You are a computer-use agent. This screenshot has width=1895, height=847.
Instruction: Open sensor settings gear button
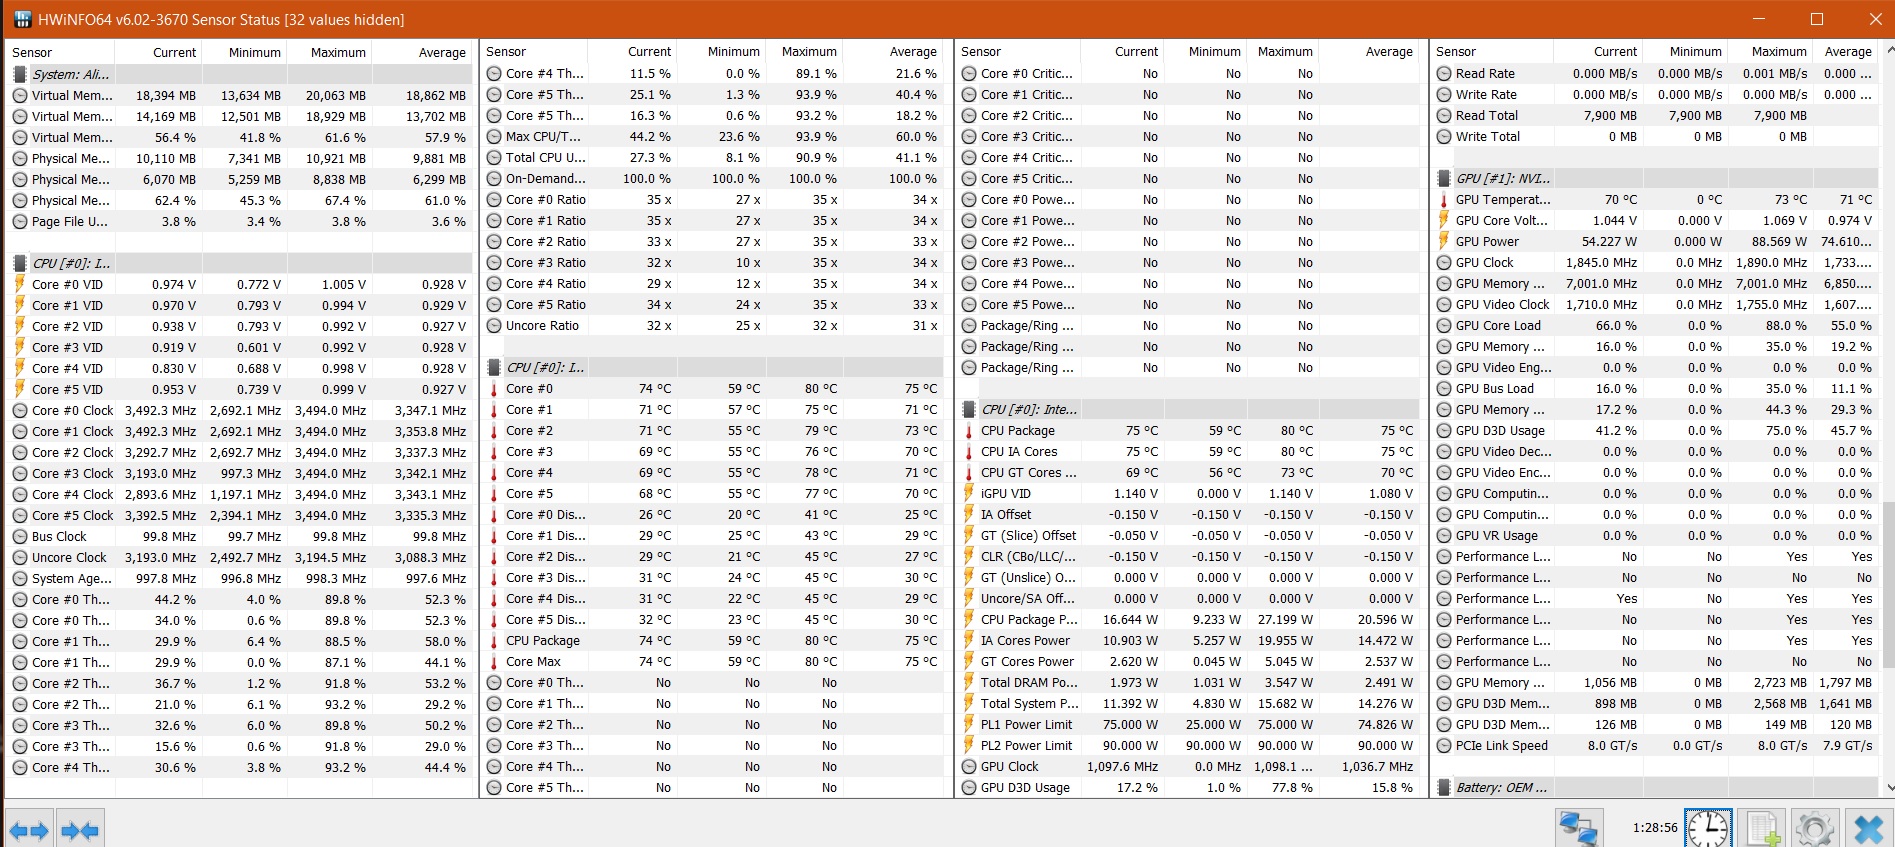pyautogui.click(x=1815, y=829)
